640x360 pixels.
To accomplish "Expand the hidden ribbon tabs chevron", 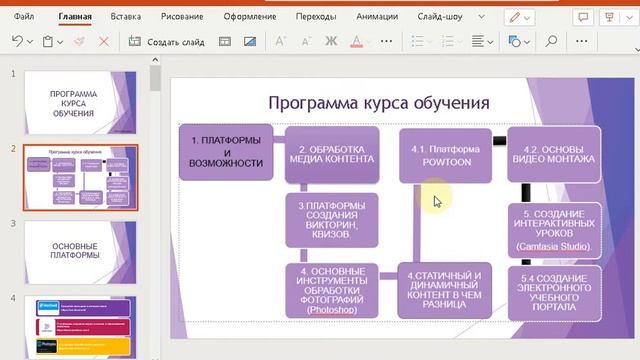I will tap(482, 17).
